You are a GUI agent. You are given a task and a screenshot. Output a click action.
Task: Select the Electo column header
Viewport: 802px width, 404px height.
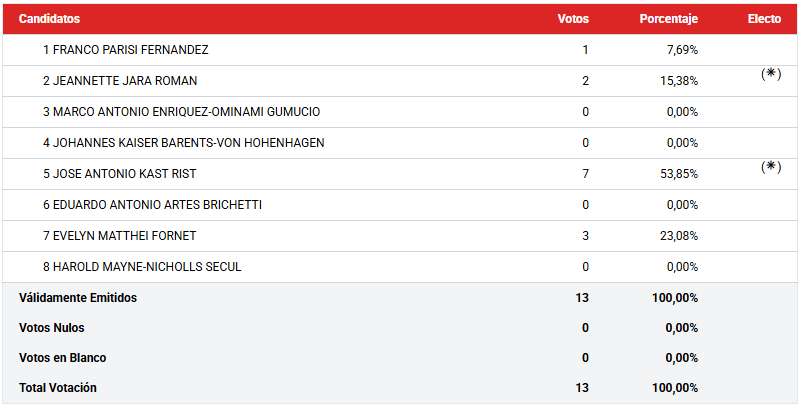(764, 19)
